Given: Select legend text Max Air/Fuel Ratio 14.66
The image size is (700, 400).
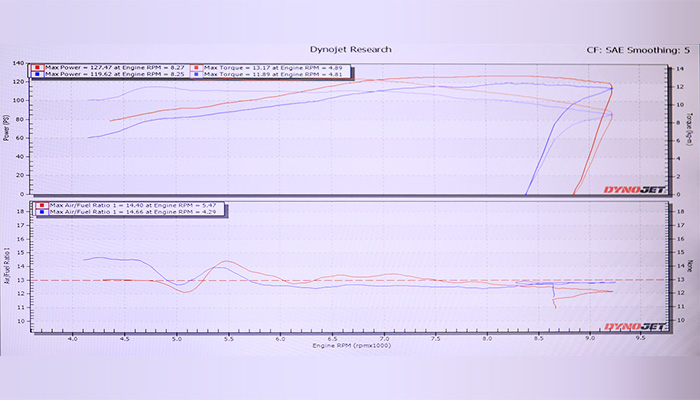Looking at the screenshot, I should coord(120,213).
